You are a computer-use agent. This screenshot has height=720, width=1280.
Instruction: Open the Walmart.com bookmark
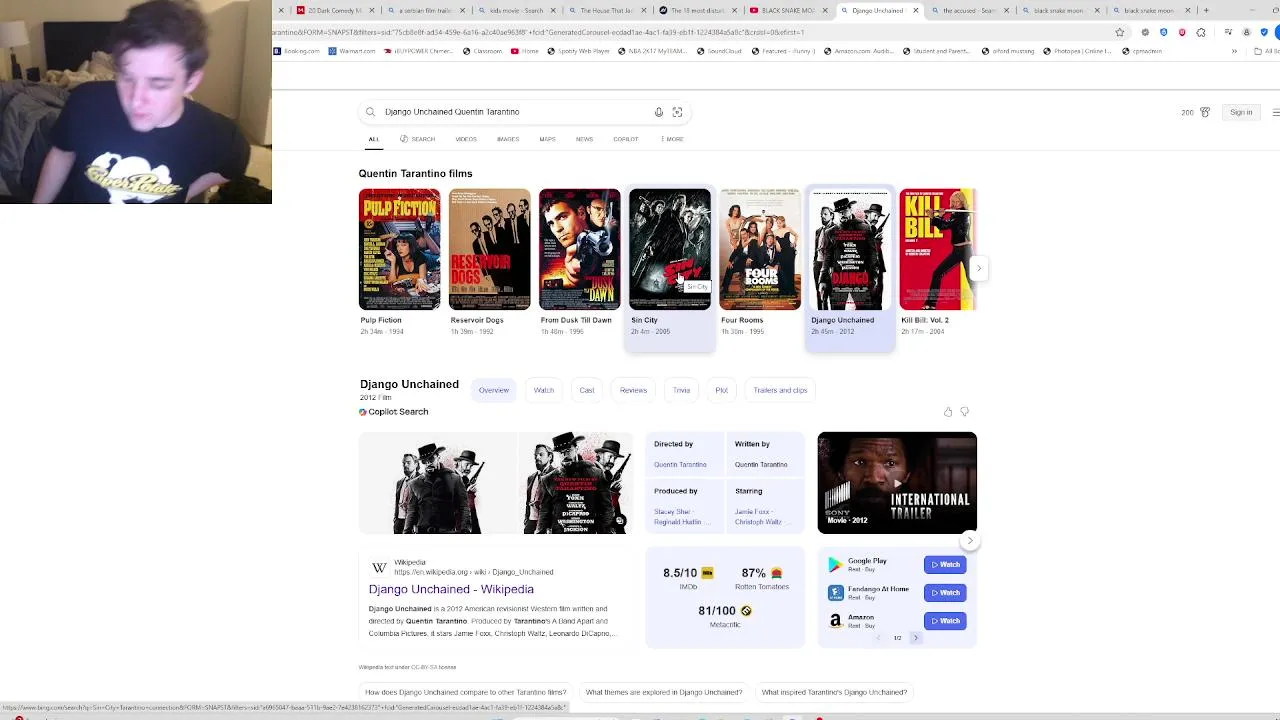(352, 51)
